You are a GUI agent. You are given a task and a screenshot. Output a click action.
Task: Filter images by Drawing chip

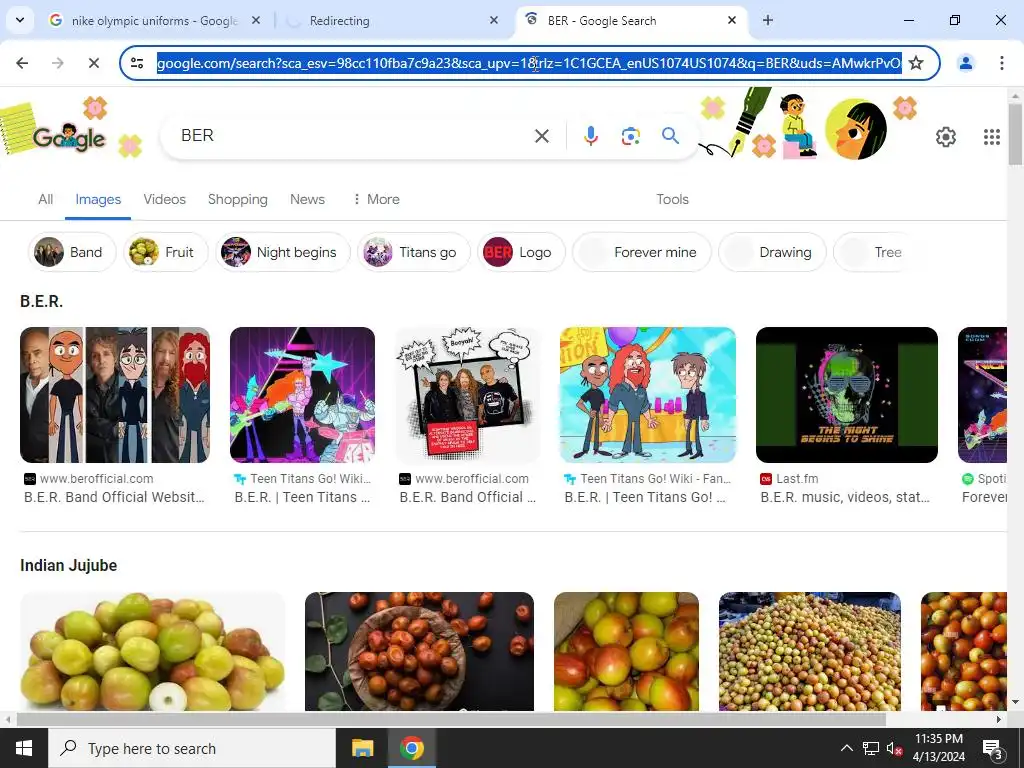(772, 252)
